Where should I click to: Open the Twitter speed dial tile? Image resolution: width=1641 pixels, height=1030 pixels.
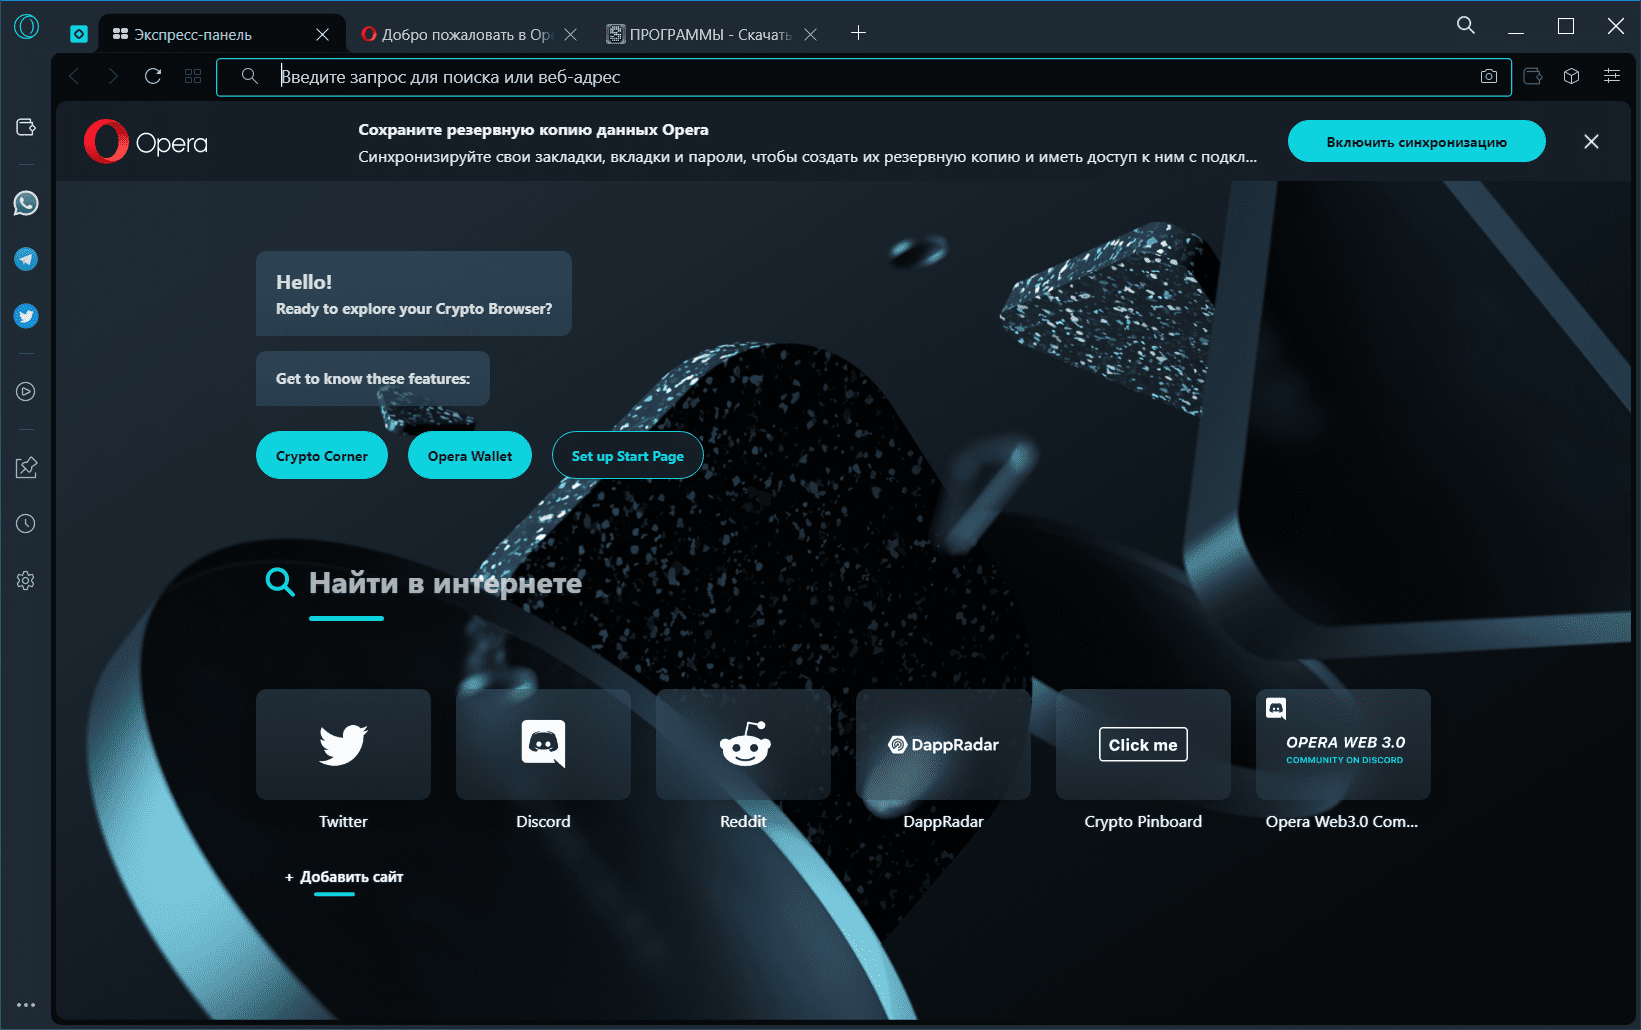click(343, 744)
